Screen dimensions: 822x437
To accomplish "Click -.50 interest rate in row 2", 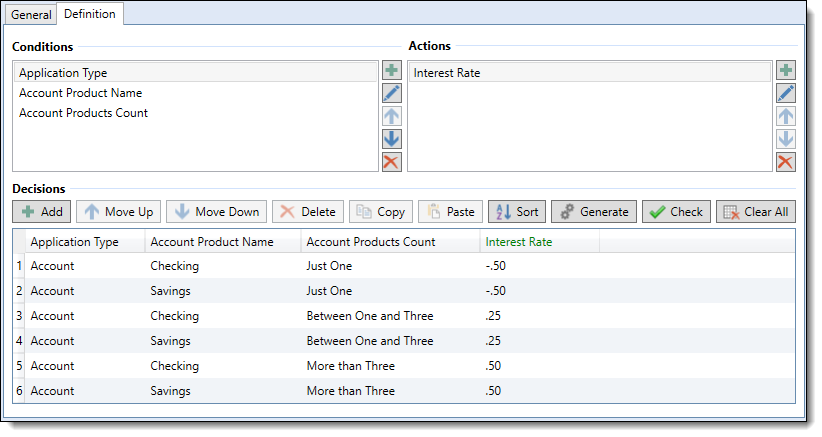I will point(495,291).
